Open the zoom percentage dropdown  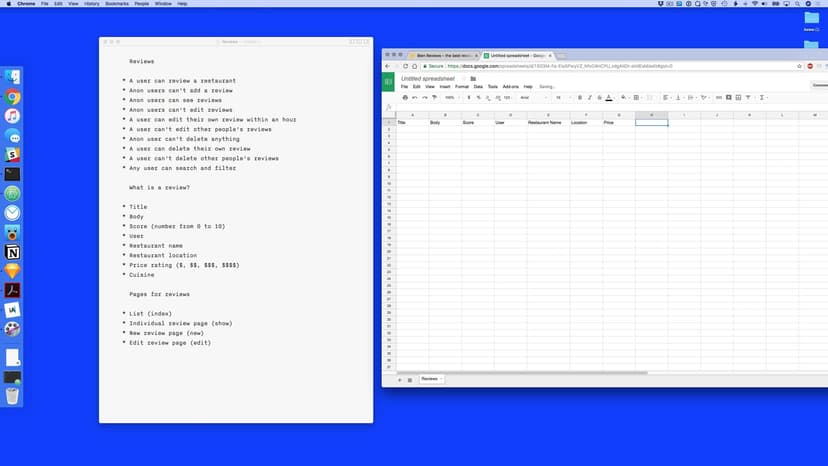(452, 98)
